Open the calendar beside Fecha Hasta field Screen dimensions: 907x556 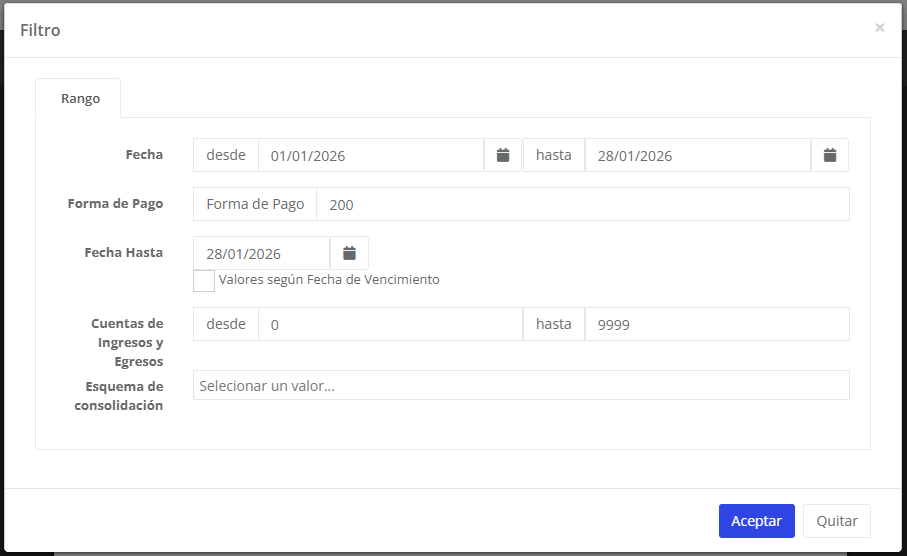click(349, 253)
